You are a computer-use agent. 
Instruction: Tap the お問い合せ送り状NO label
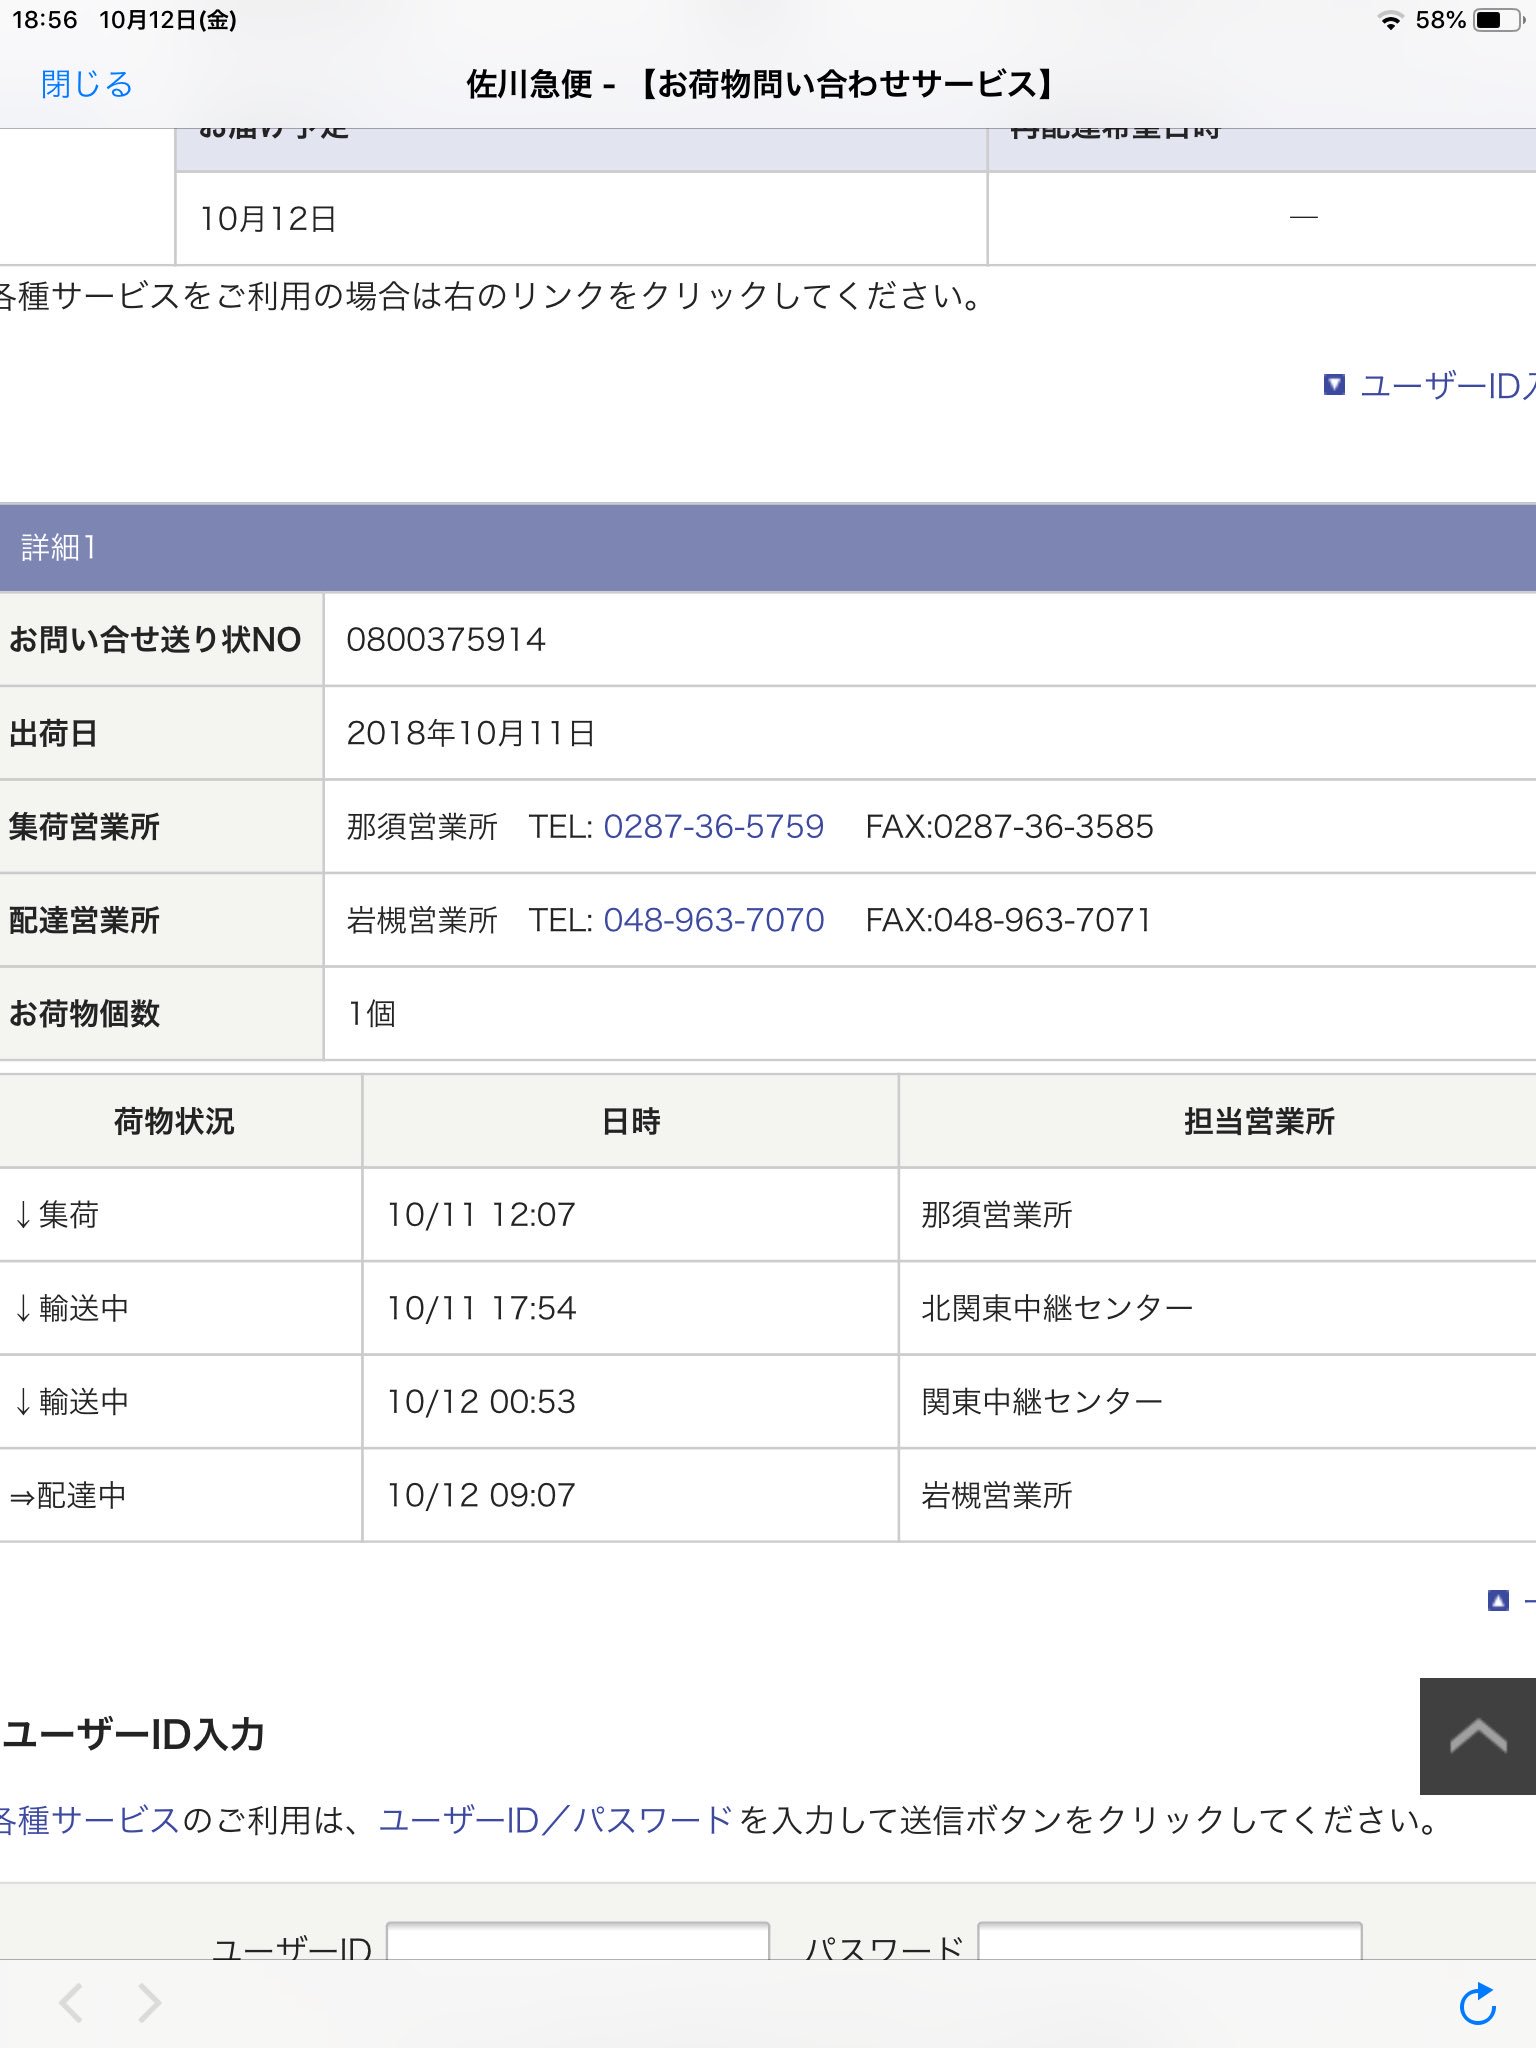click(155, 640)
